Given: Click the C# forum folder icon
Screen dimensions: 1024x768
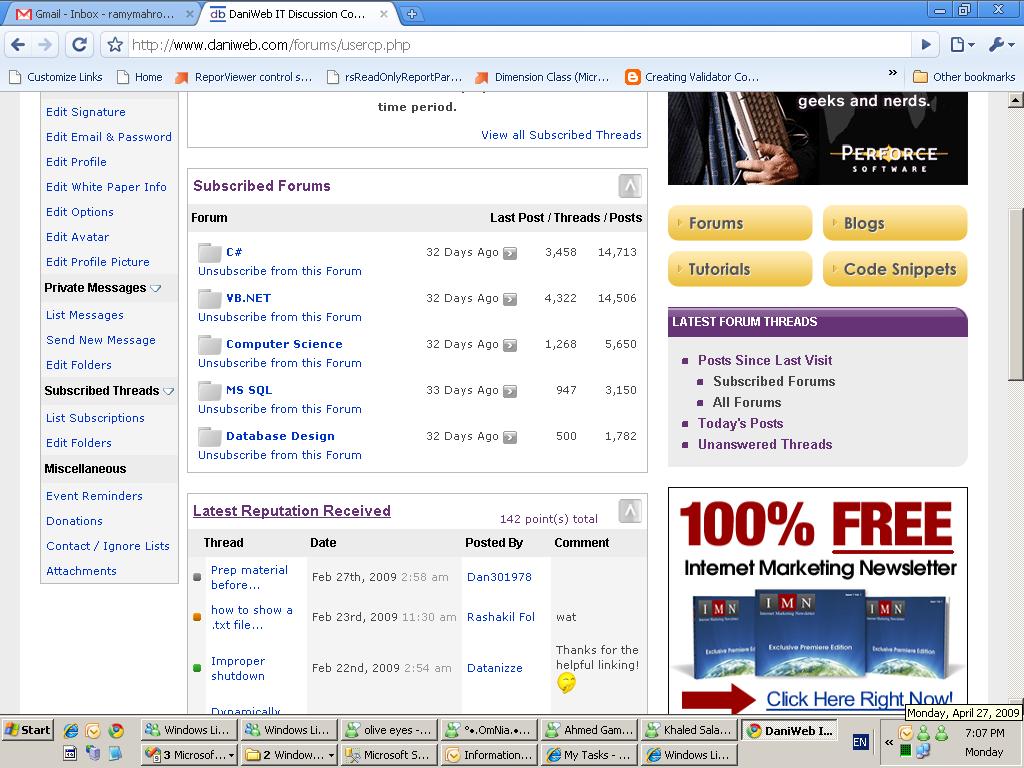Looking at the screenshot, I should click(x=210, y=252).
